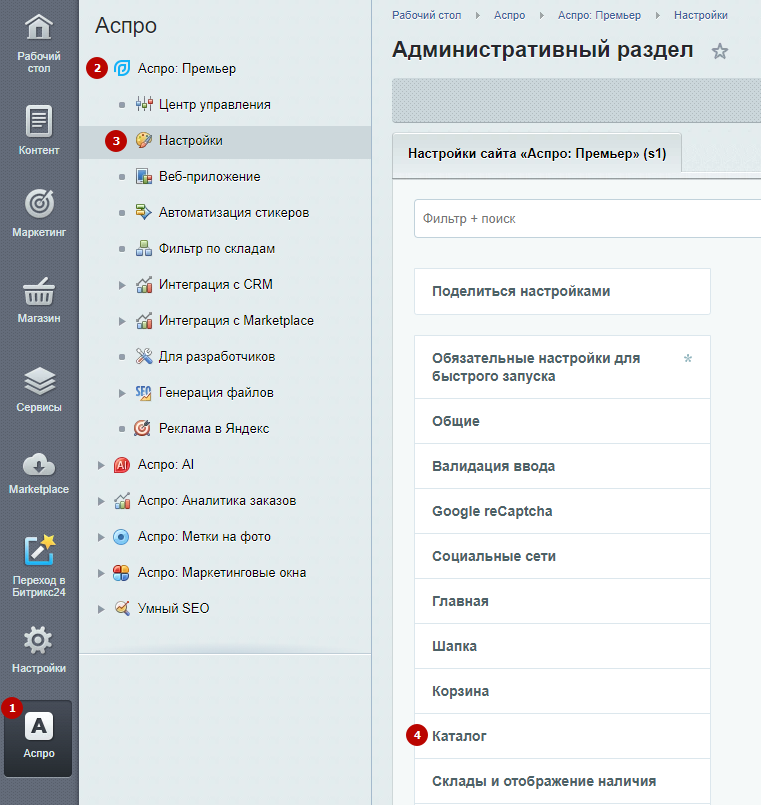The image size is (761, 805).
Task: Expand the Умный SEO tree node
Action: click(101, 609)
